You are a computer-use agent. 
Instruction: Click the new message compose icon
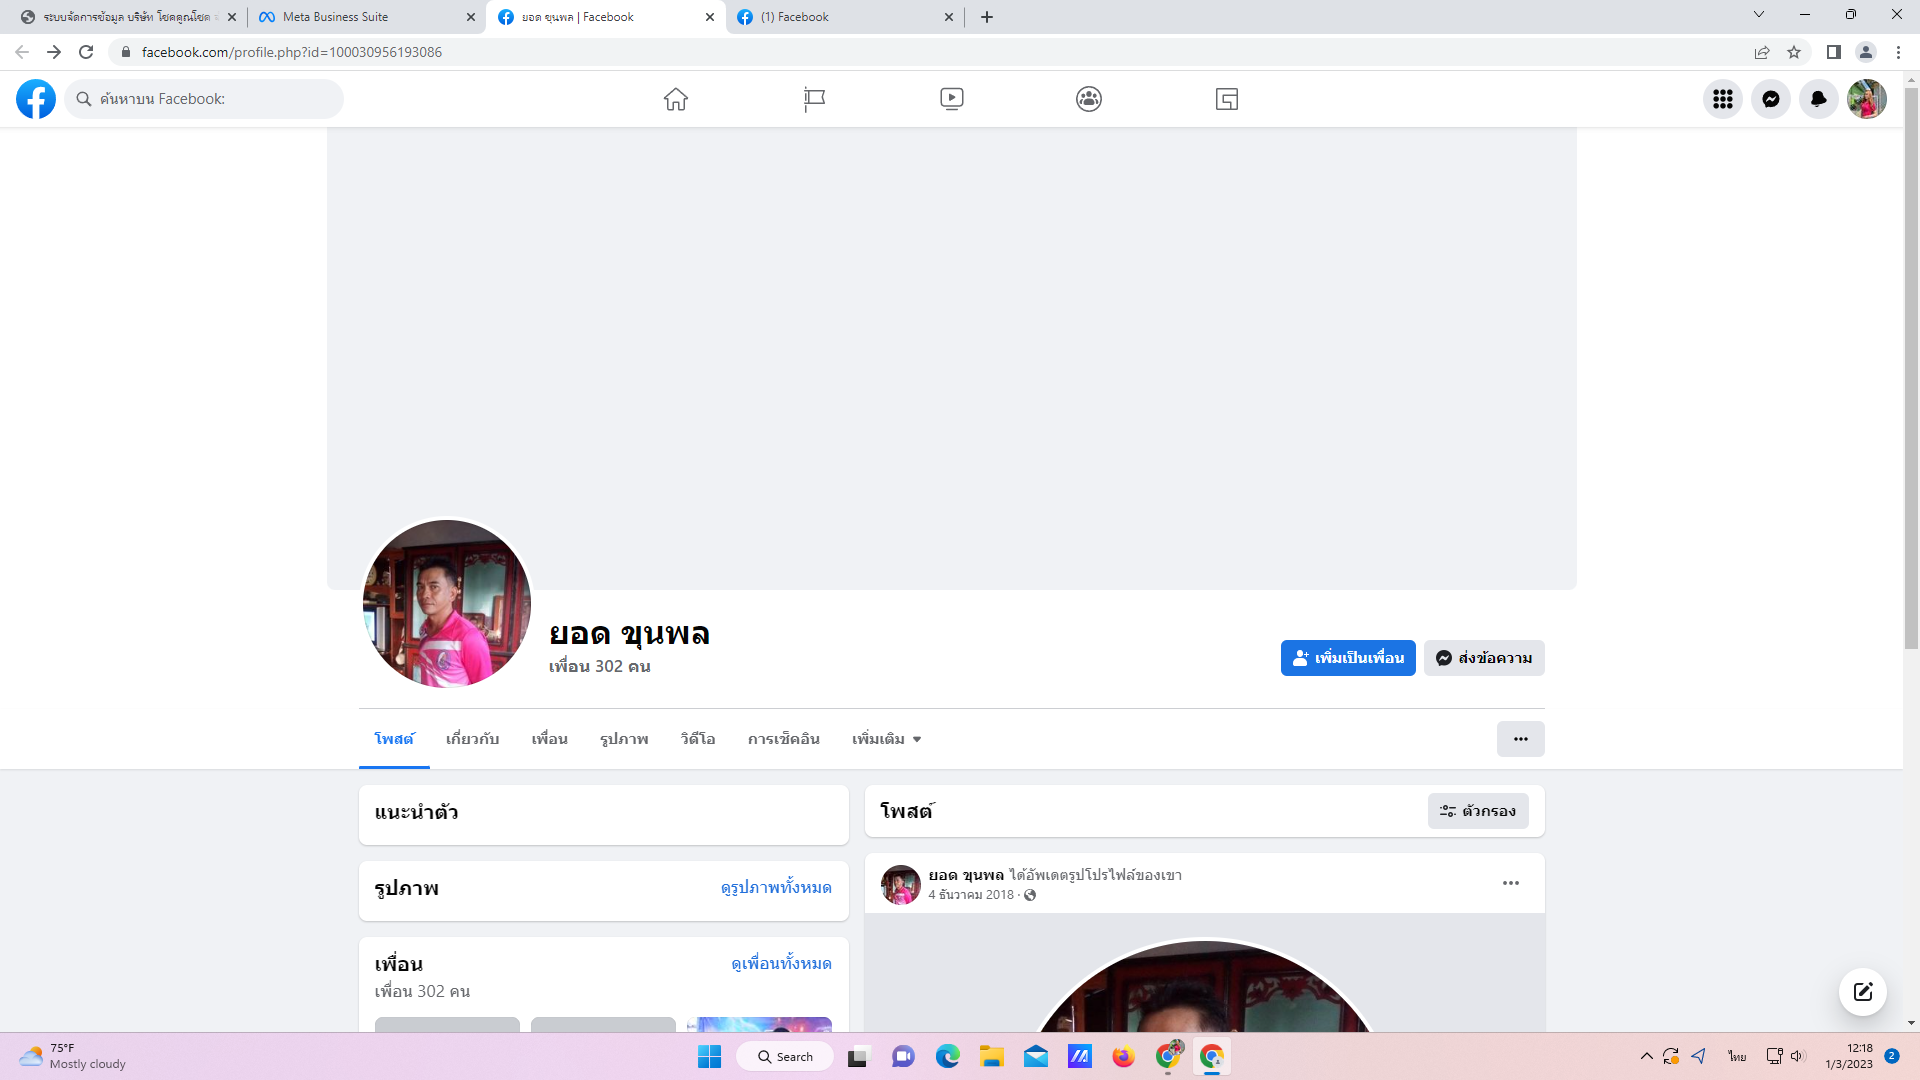[1862, 992]
